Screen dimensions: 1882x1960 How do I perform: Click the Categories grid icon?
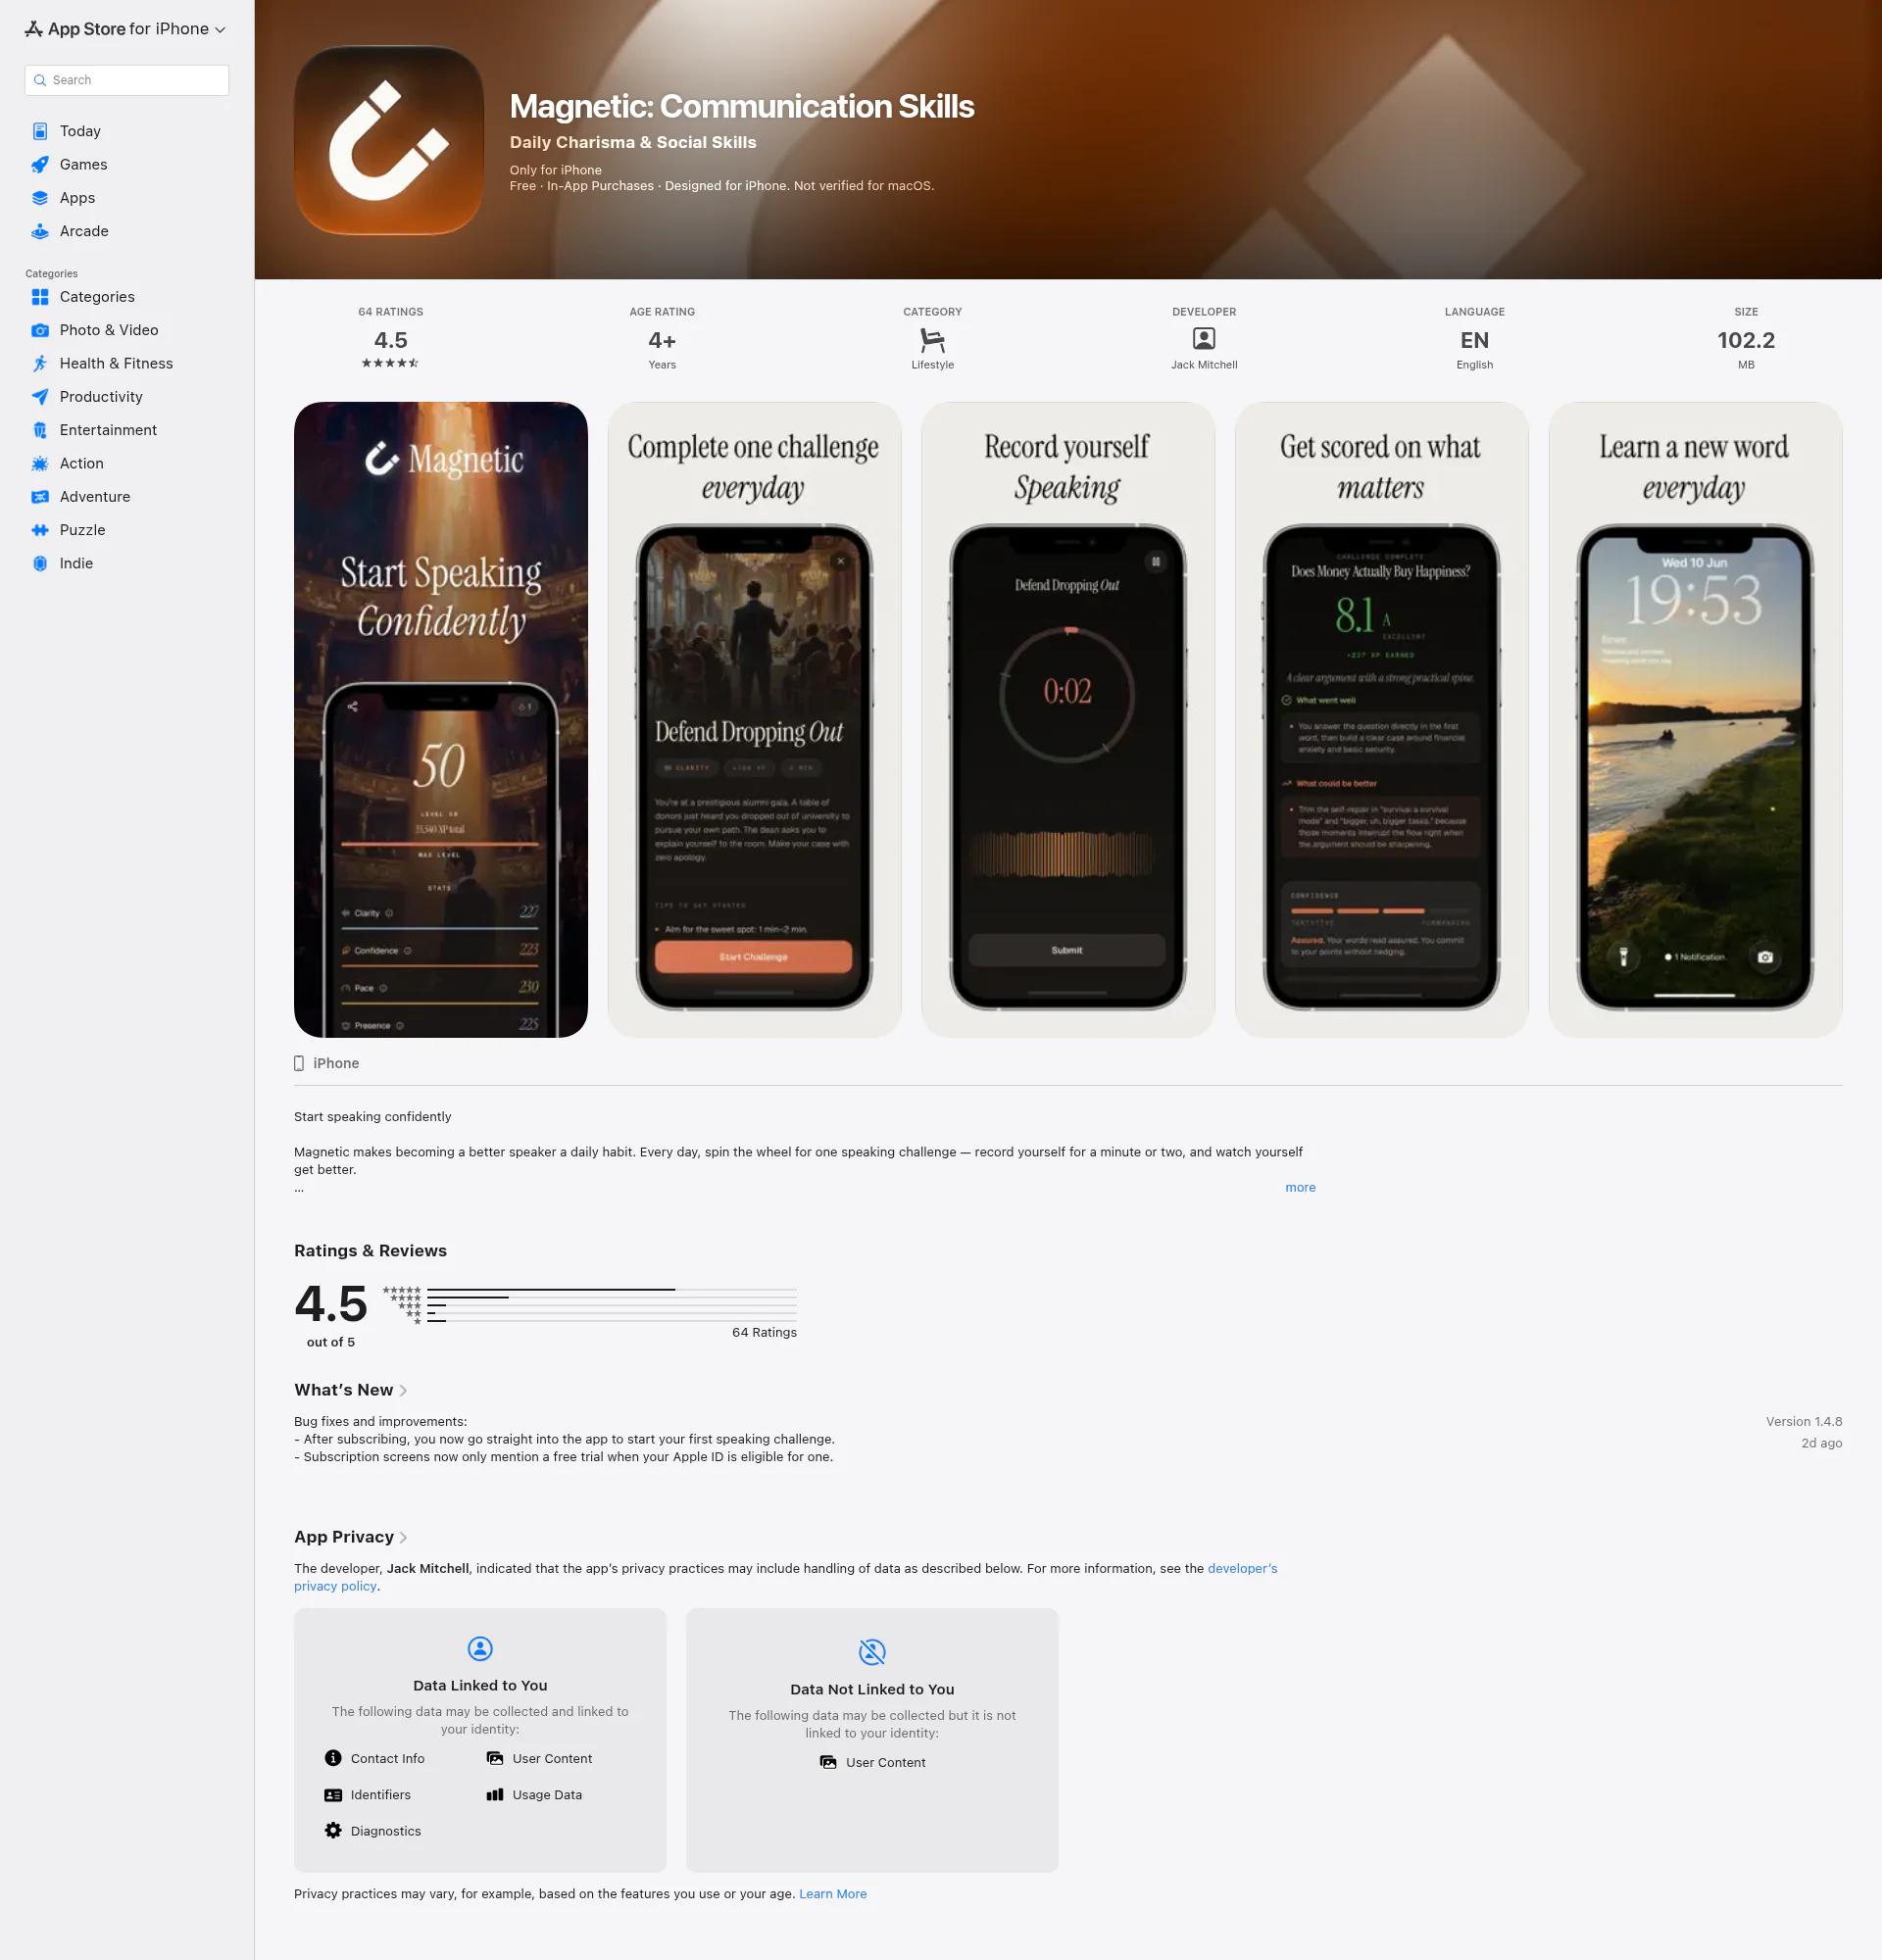tap(40, 297)
